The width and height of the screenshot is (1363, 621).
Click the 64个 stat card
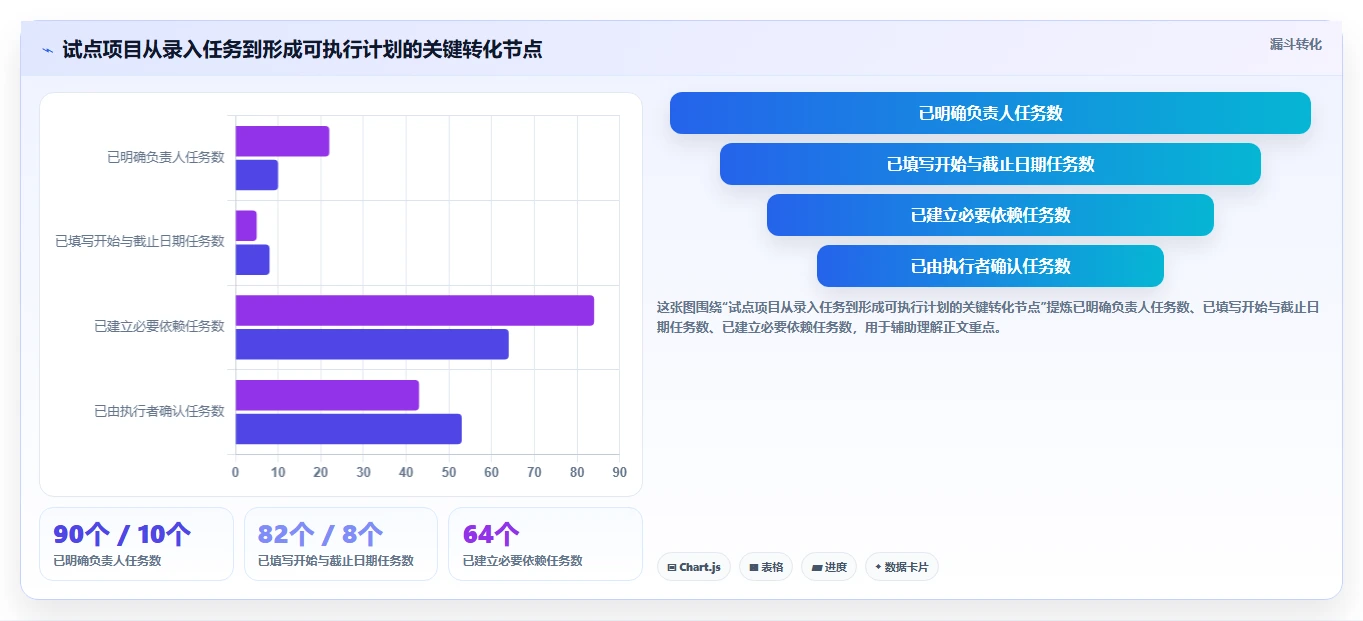pyautogui.click(x=545, y=544)
